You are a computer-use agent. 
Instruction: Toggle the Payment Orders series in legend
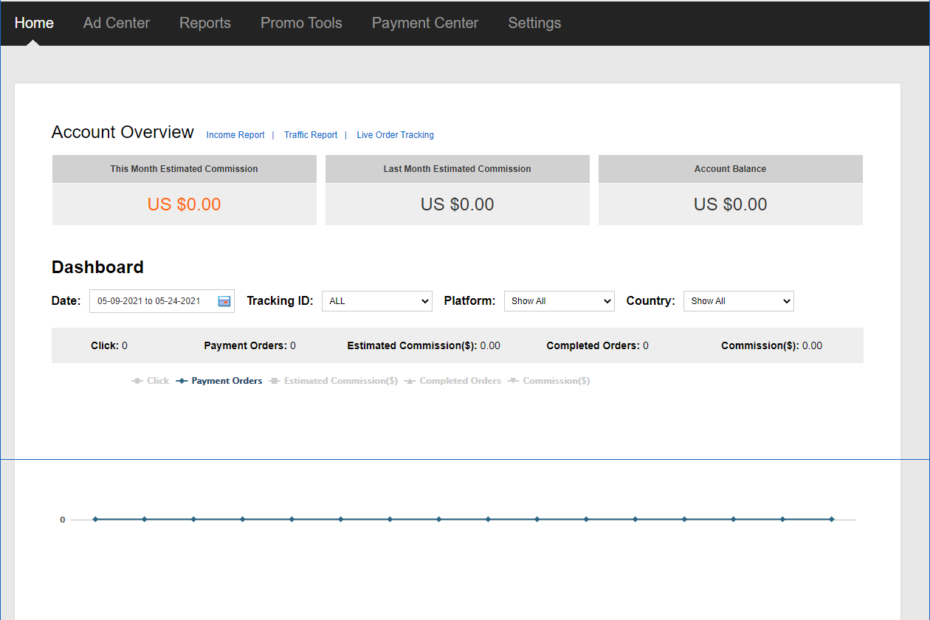pos(219,381)
